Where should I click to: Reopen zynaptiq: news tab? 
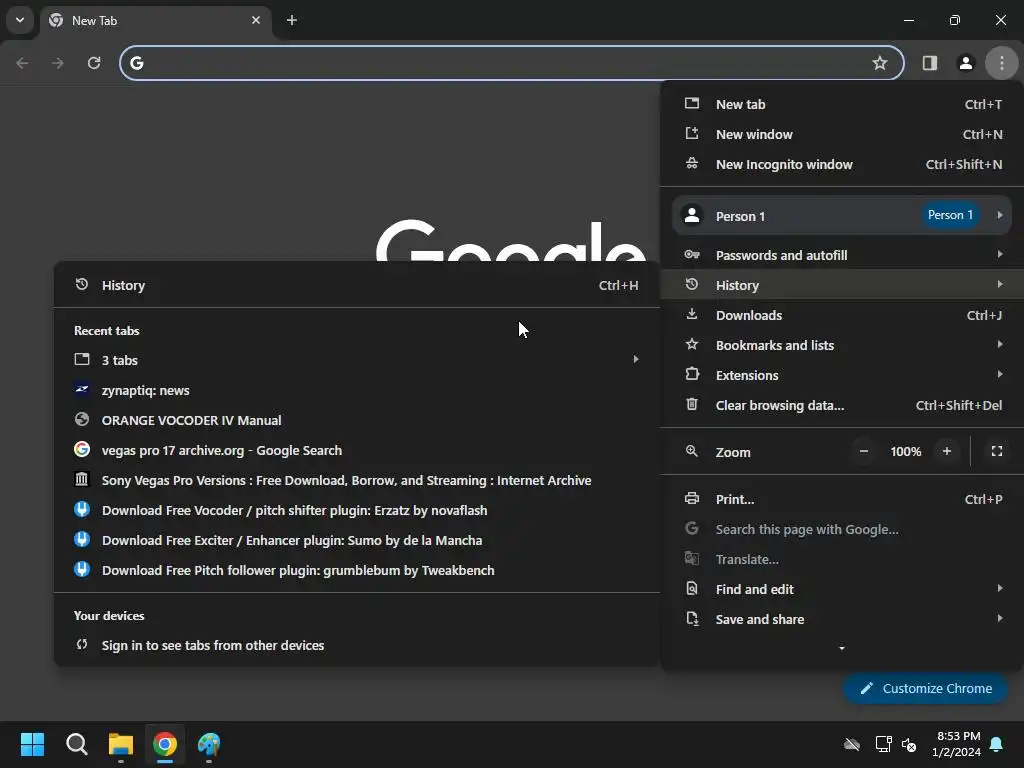point(357,391)
